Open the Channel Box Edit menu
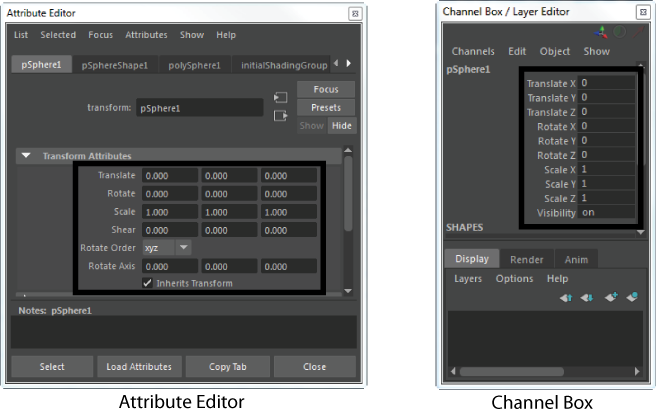The height and width of the screenshot is (414, 656). click(517, 51)
